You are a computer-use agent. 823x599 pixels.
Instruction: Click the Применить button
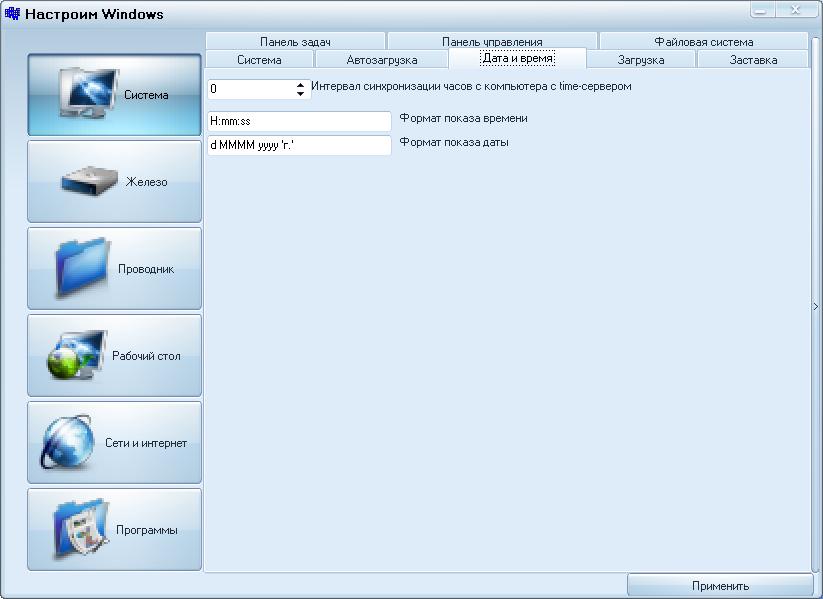(x=720, y=585)
